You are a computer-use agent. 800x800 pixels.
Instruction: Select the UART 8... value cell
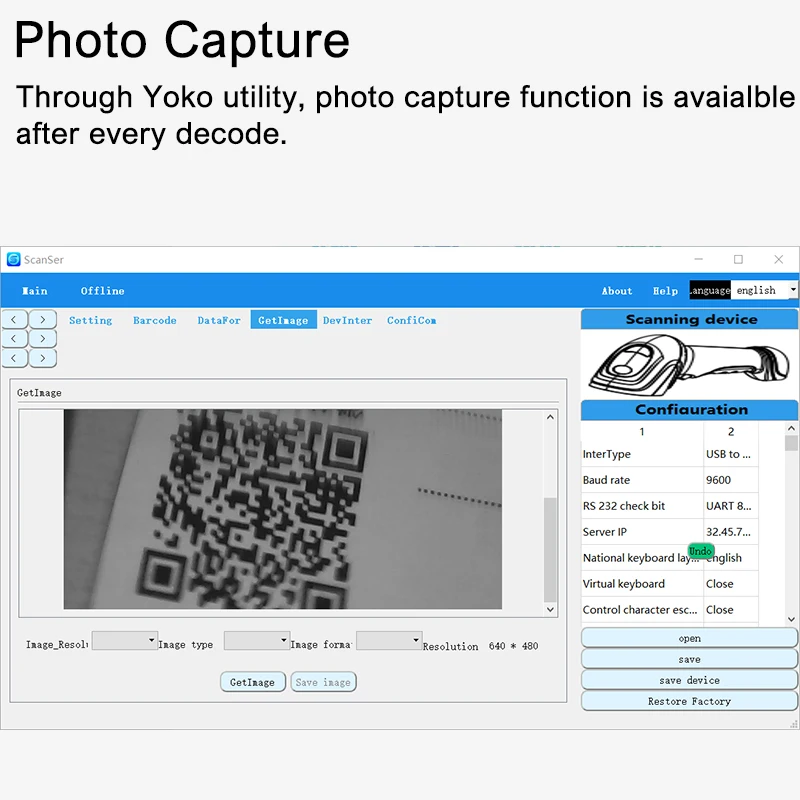(729, 506)
